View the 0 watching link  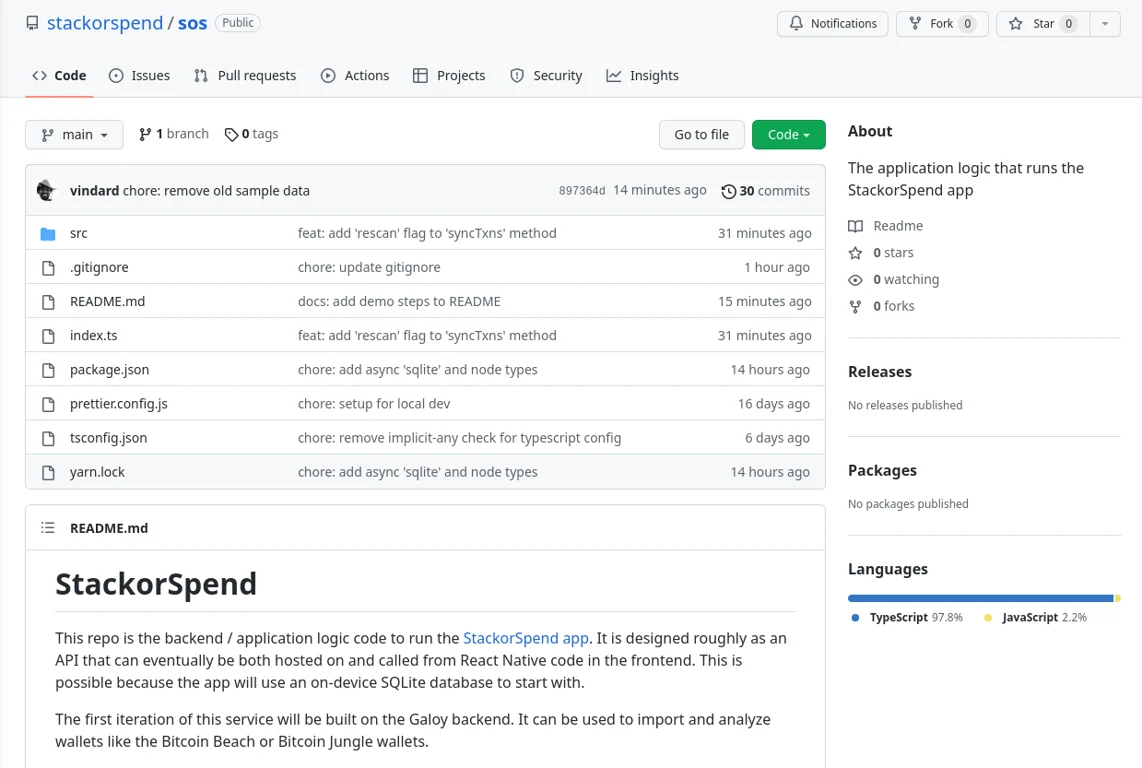894,280
